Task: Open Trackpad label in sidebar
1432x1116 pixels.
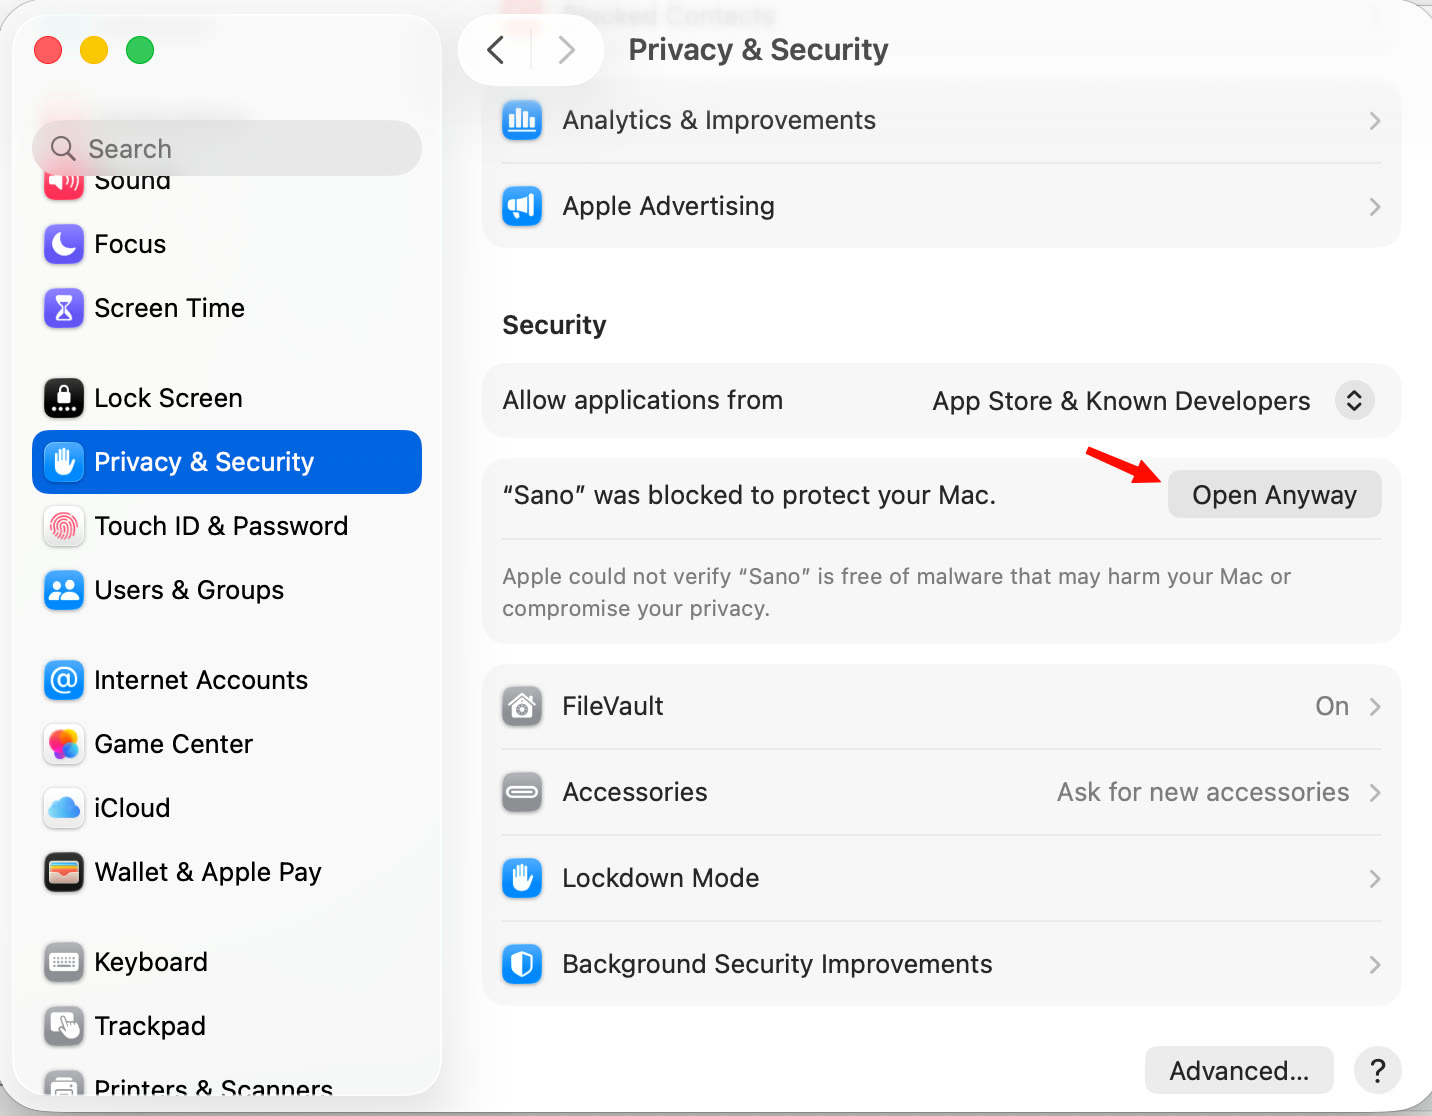Action: (x=150, y=1026)
